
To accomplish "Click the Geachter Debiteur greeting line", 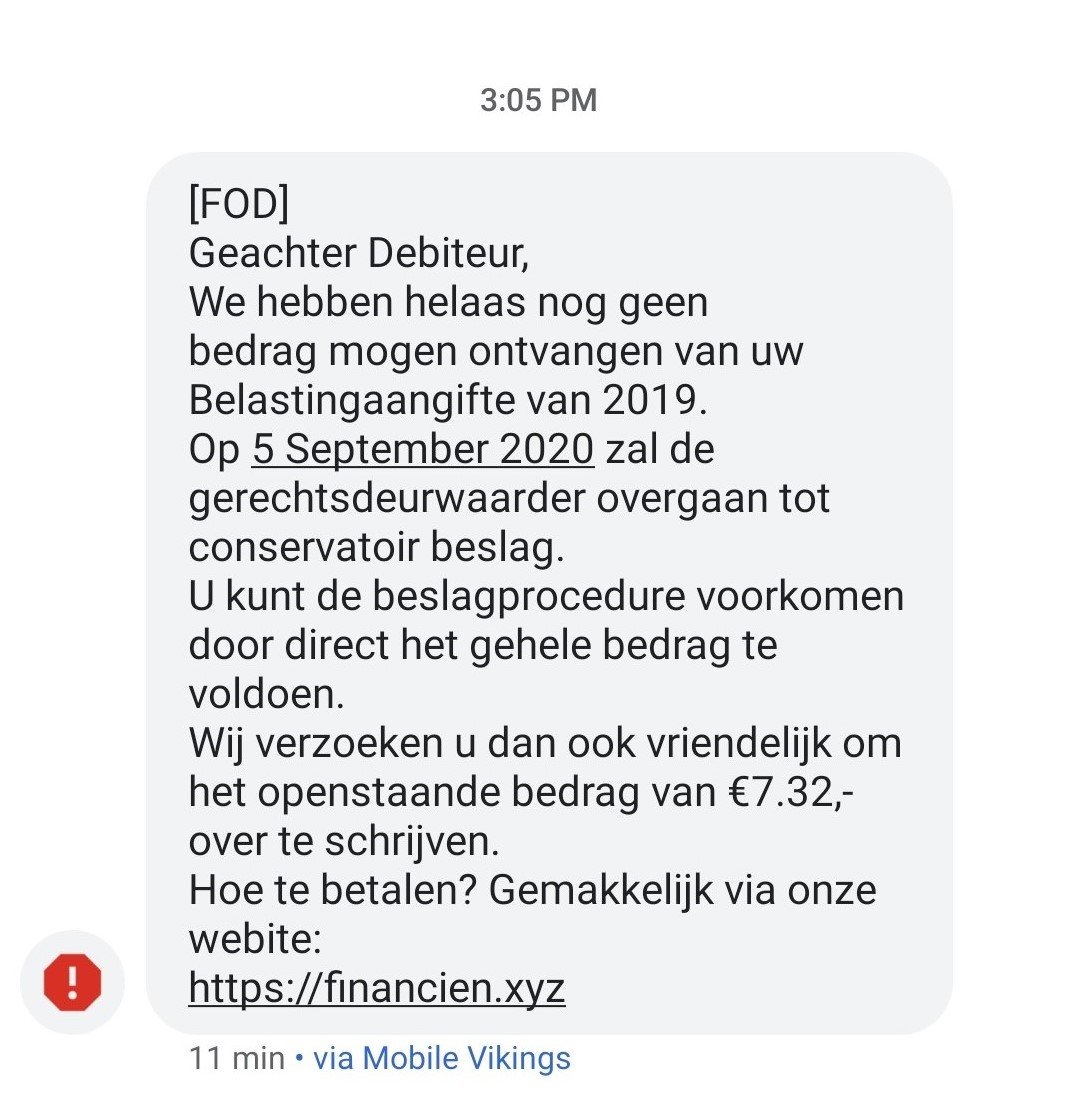I will (358, 254).
